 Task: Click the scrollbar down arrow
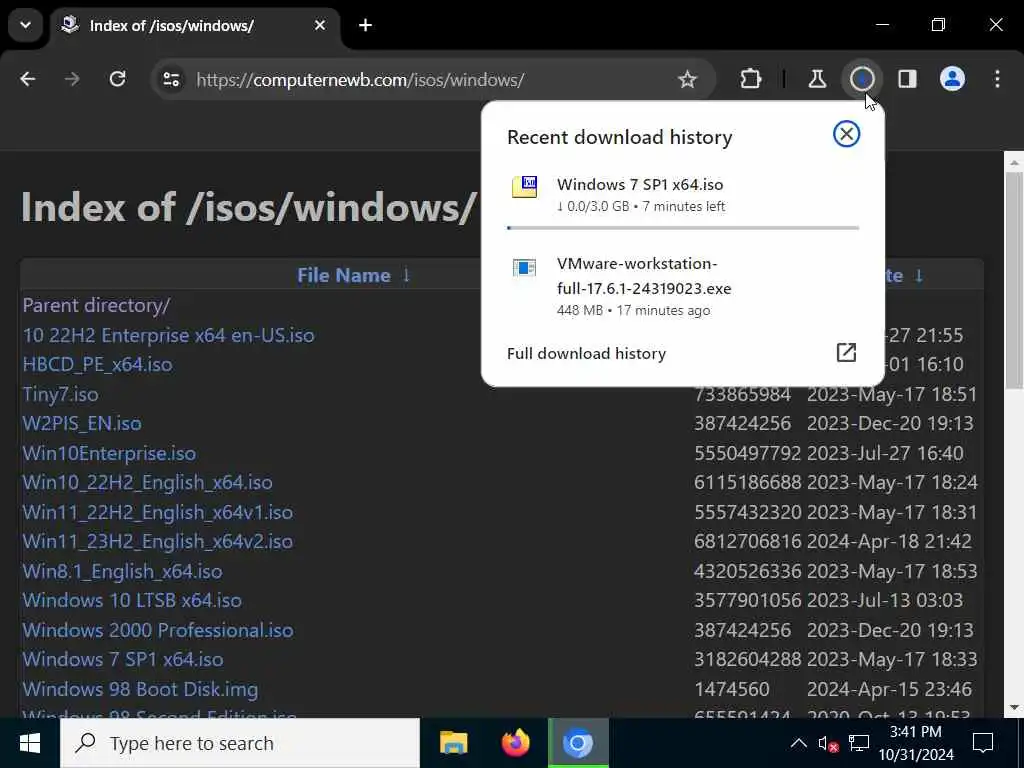[1014, 707]
